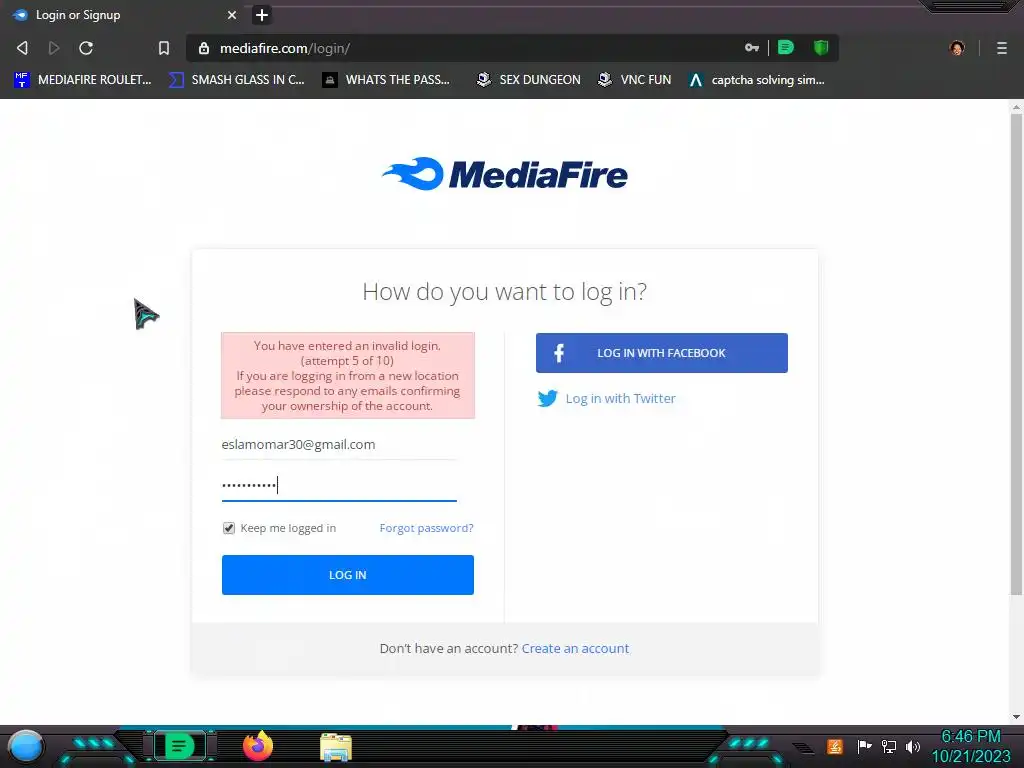Click the browser forward arrow
Image resolution: width=1024 pixels, height=768 pixels.
(x=54, y=48)
